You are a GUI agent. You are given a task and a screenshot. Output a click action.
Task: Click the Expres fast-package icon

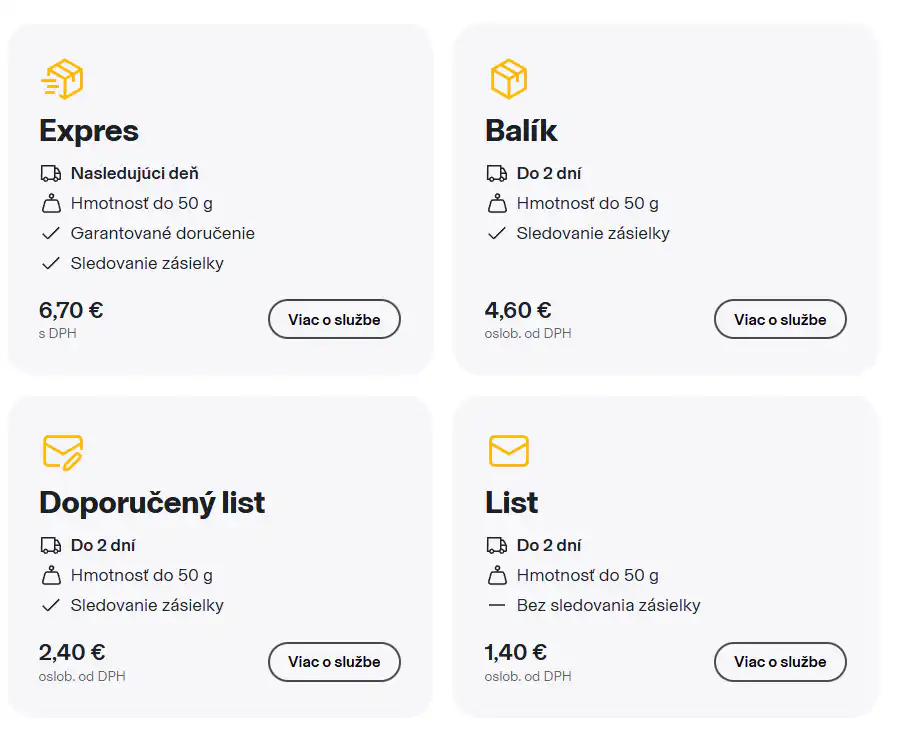coord(62,79)
